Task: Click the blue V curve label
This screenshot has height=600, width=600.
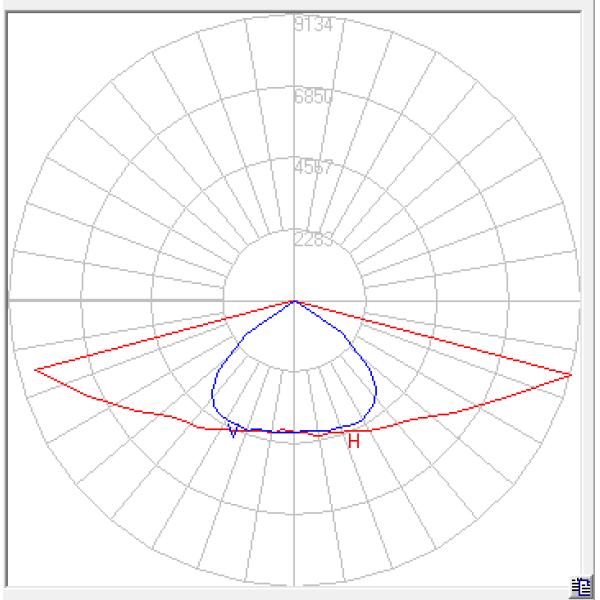Action: pyautogui.click(x=233, y=431)
